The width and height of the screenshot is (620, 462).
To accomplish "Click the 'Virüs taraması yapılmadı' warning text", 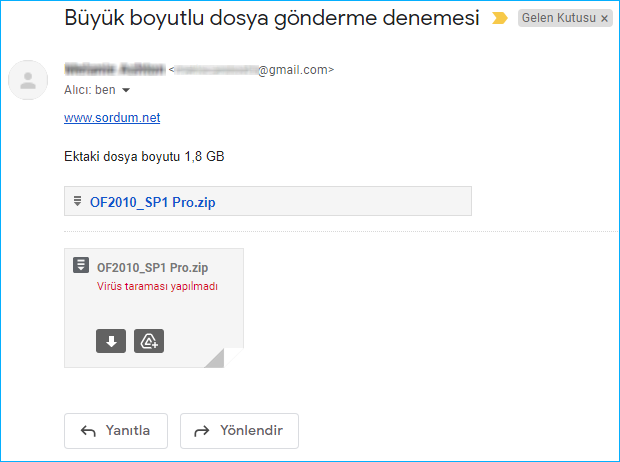I will tap(157, 286).
